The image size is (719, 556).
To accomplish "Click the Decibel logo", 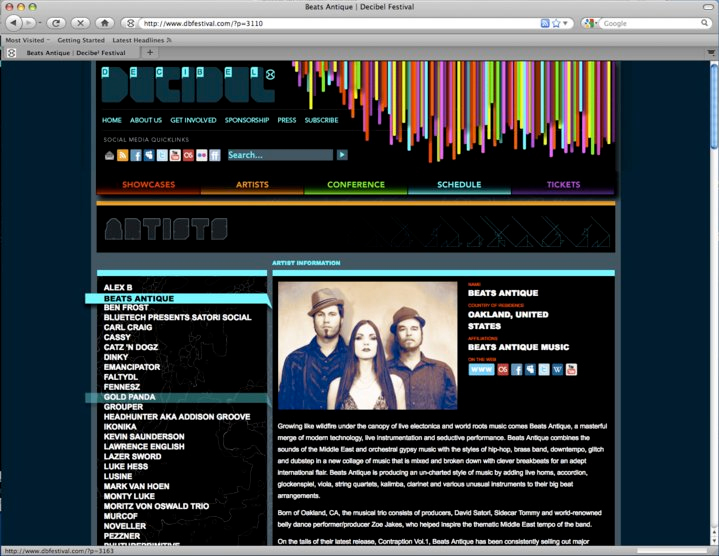I will [188, 85].
